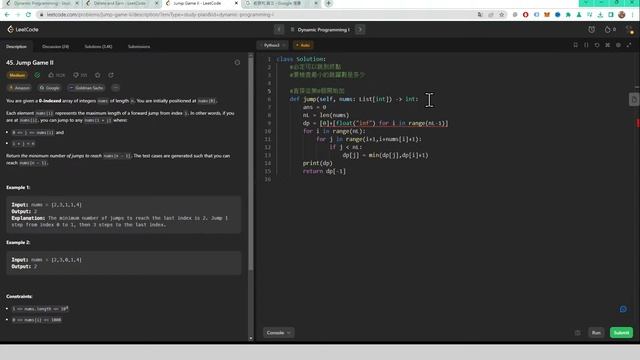Run the code
This screenshot has width=640, height=360.
[596, 333]
